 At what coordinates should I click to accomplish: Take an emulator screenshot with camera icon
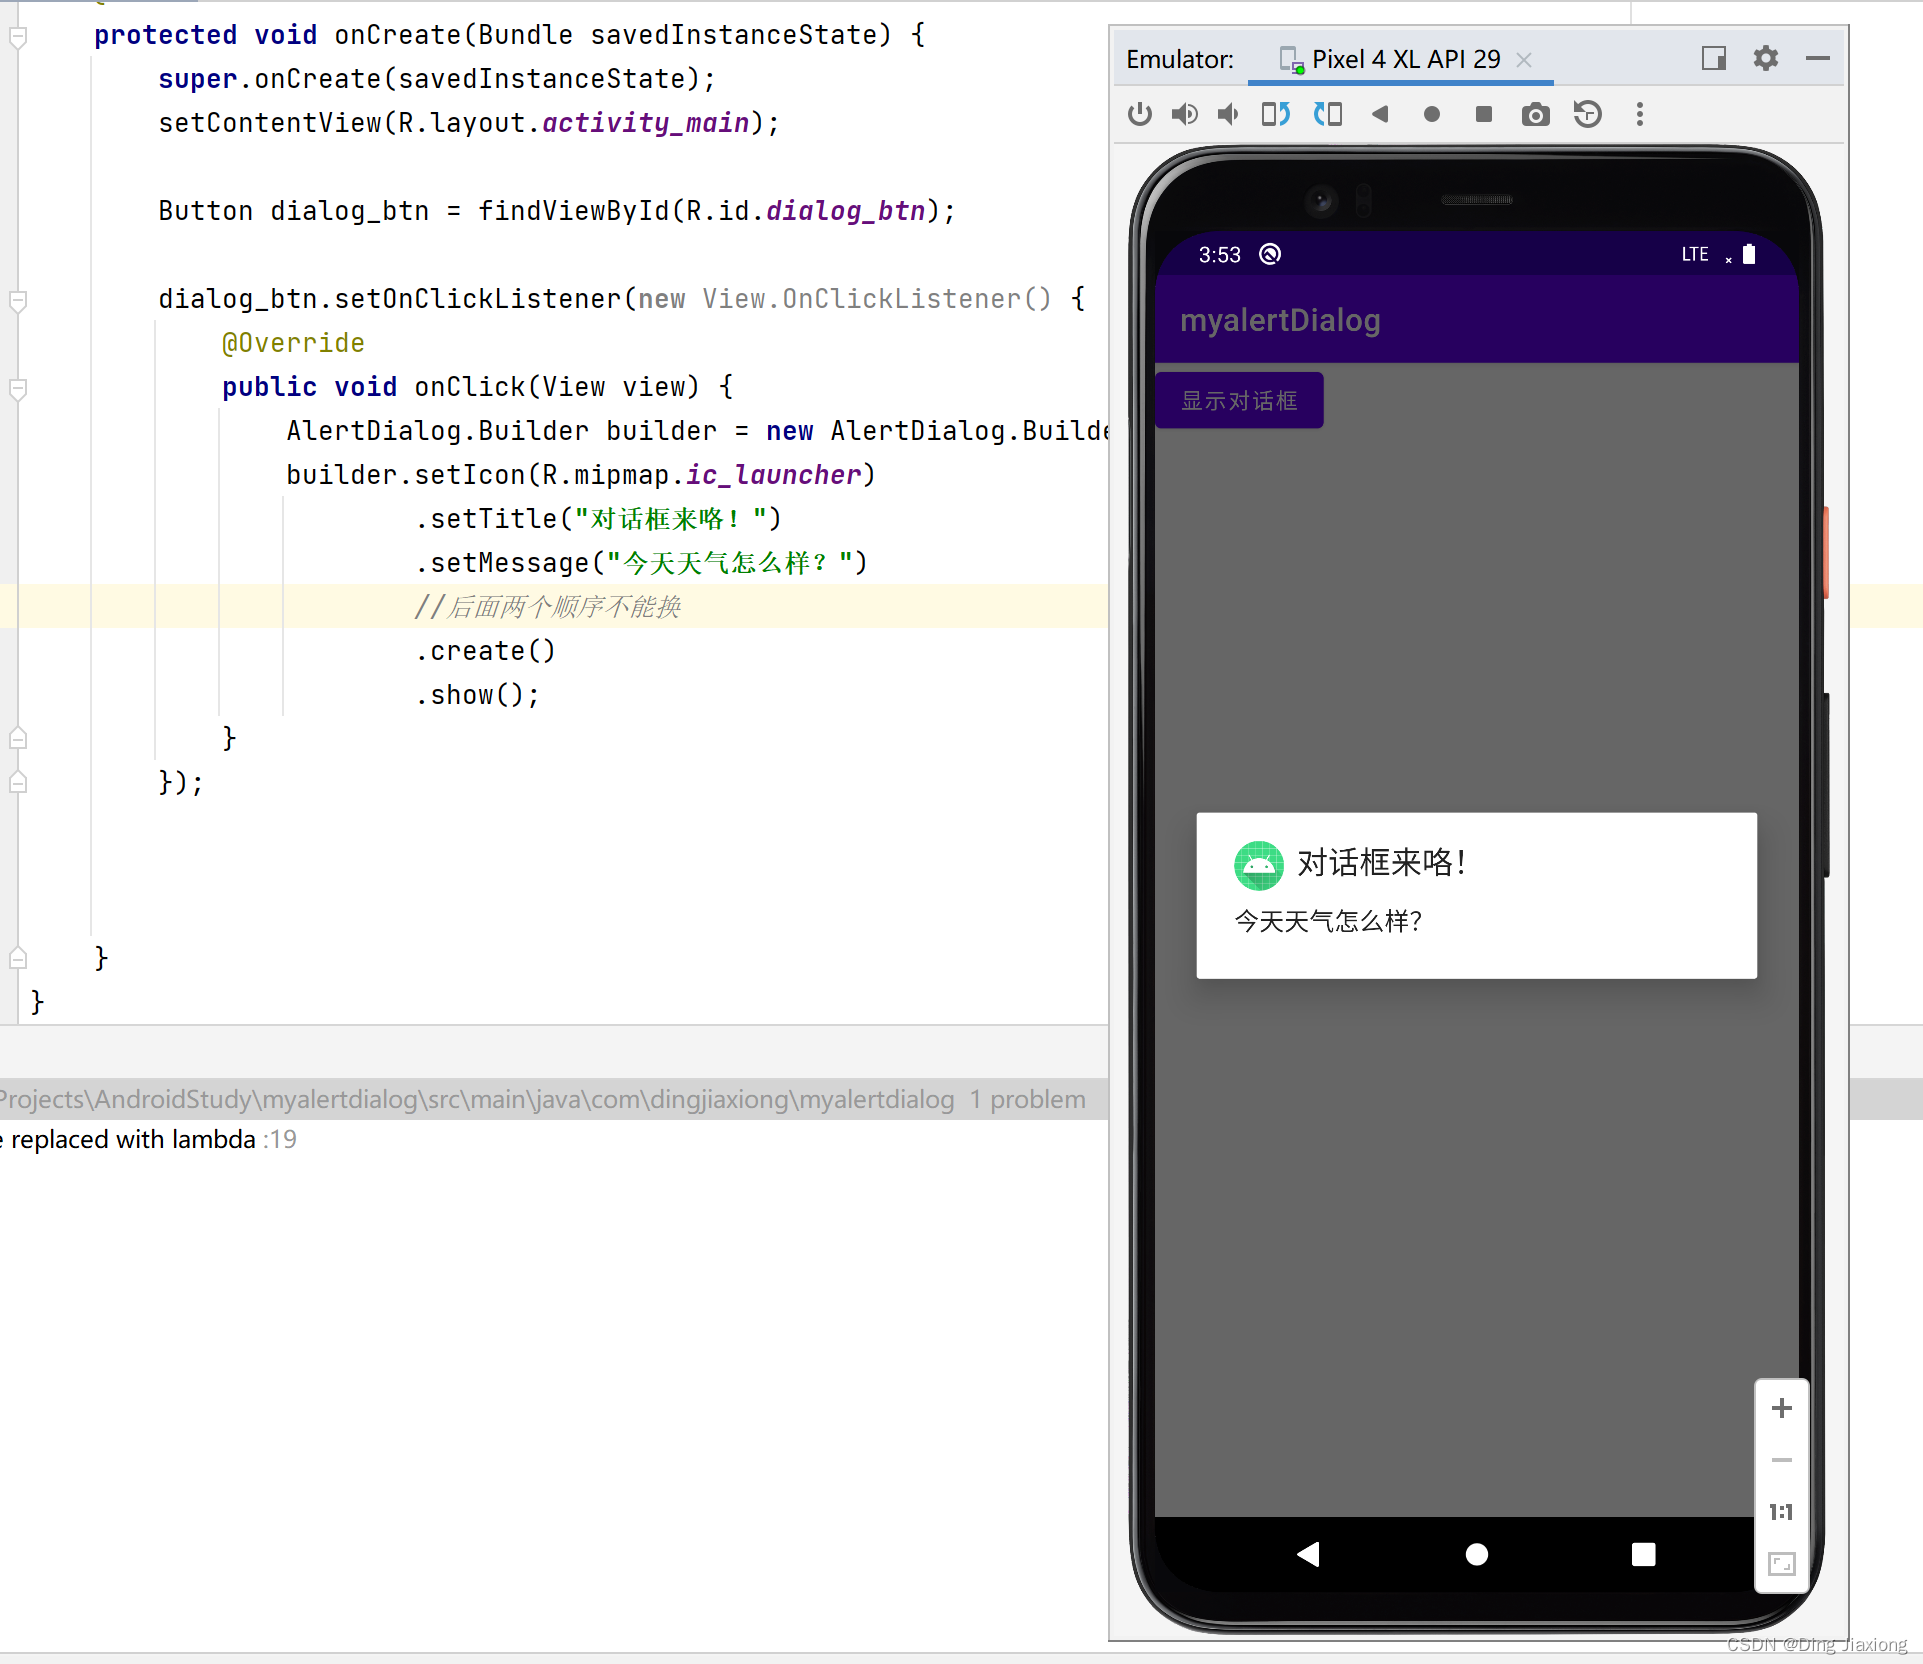click(x=1536, y=115)
